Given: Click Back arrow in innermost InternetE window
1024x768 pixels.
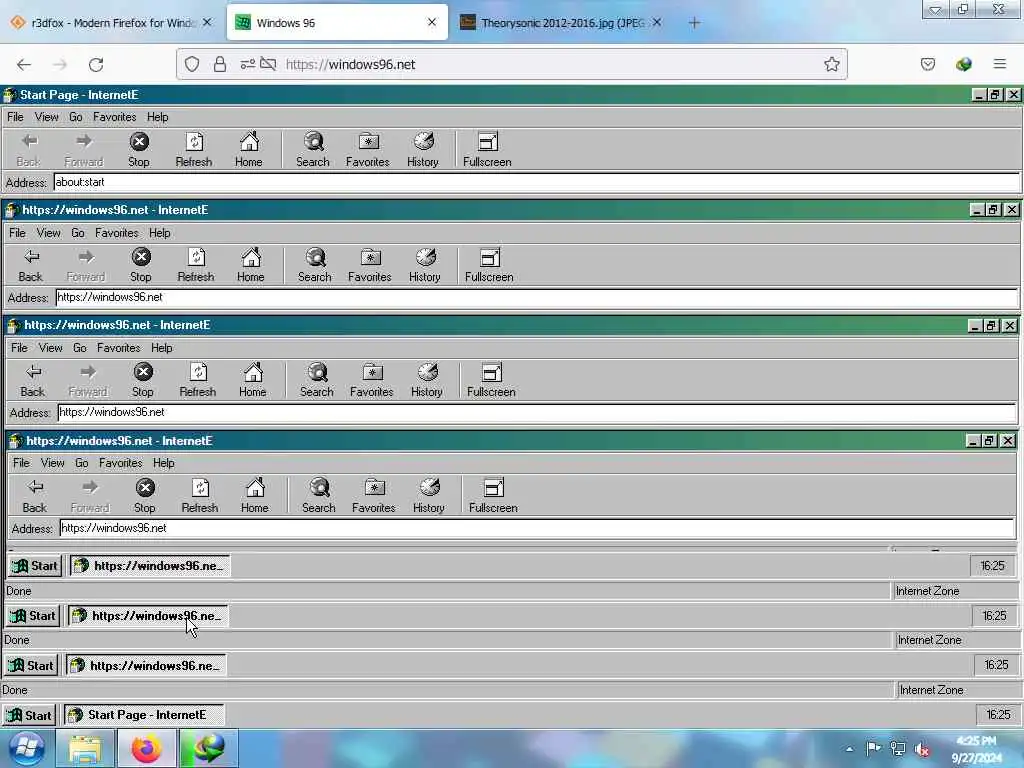Looking at the screenshot, I should pos(35,496).
